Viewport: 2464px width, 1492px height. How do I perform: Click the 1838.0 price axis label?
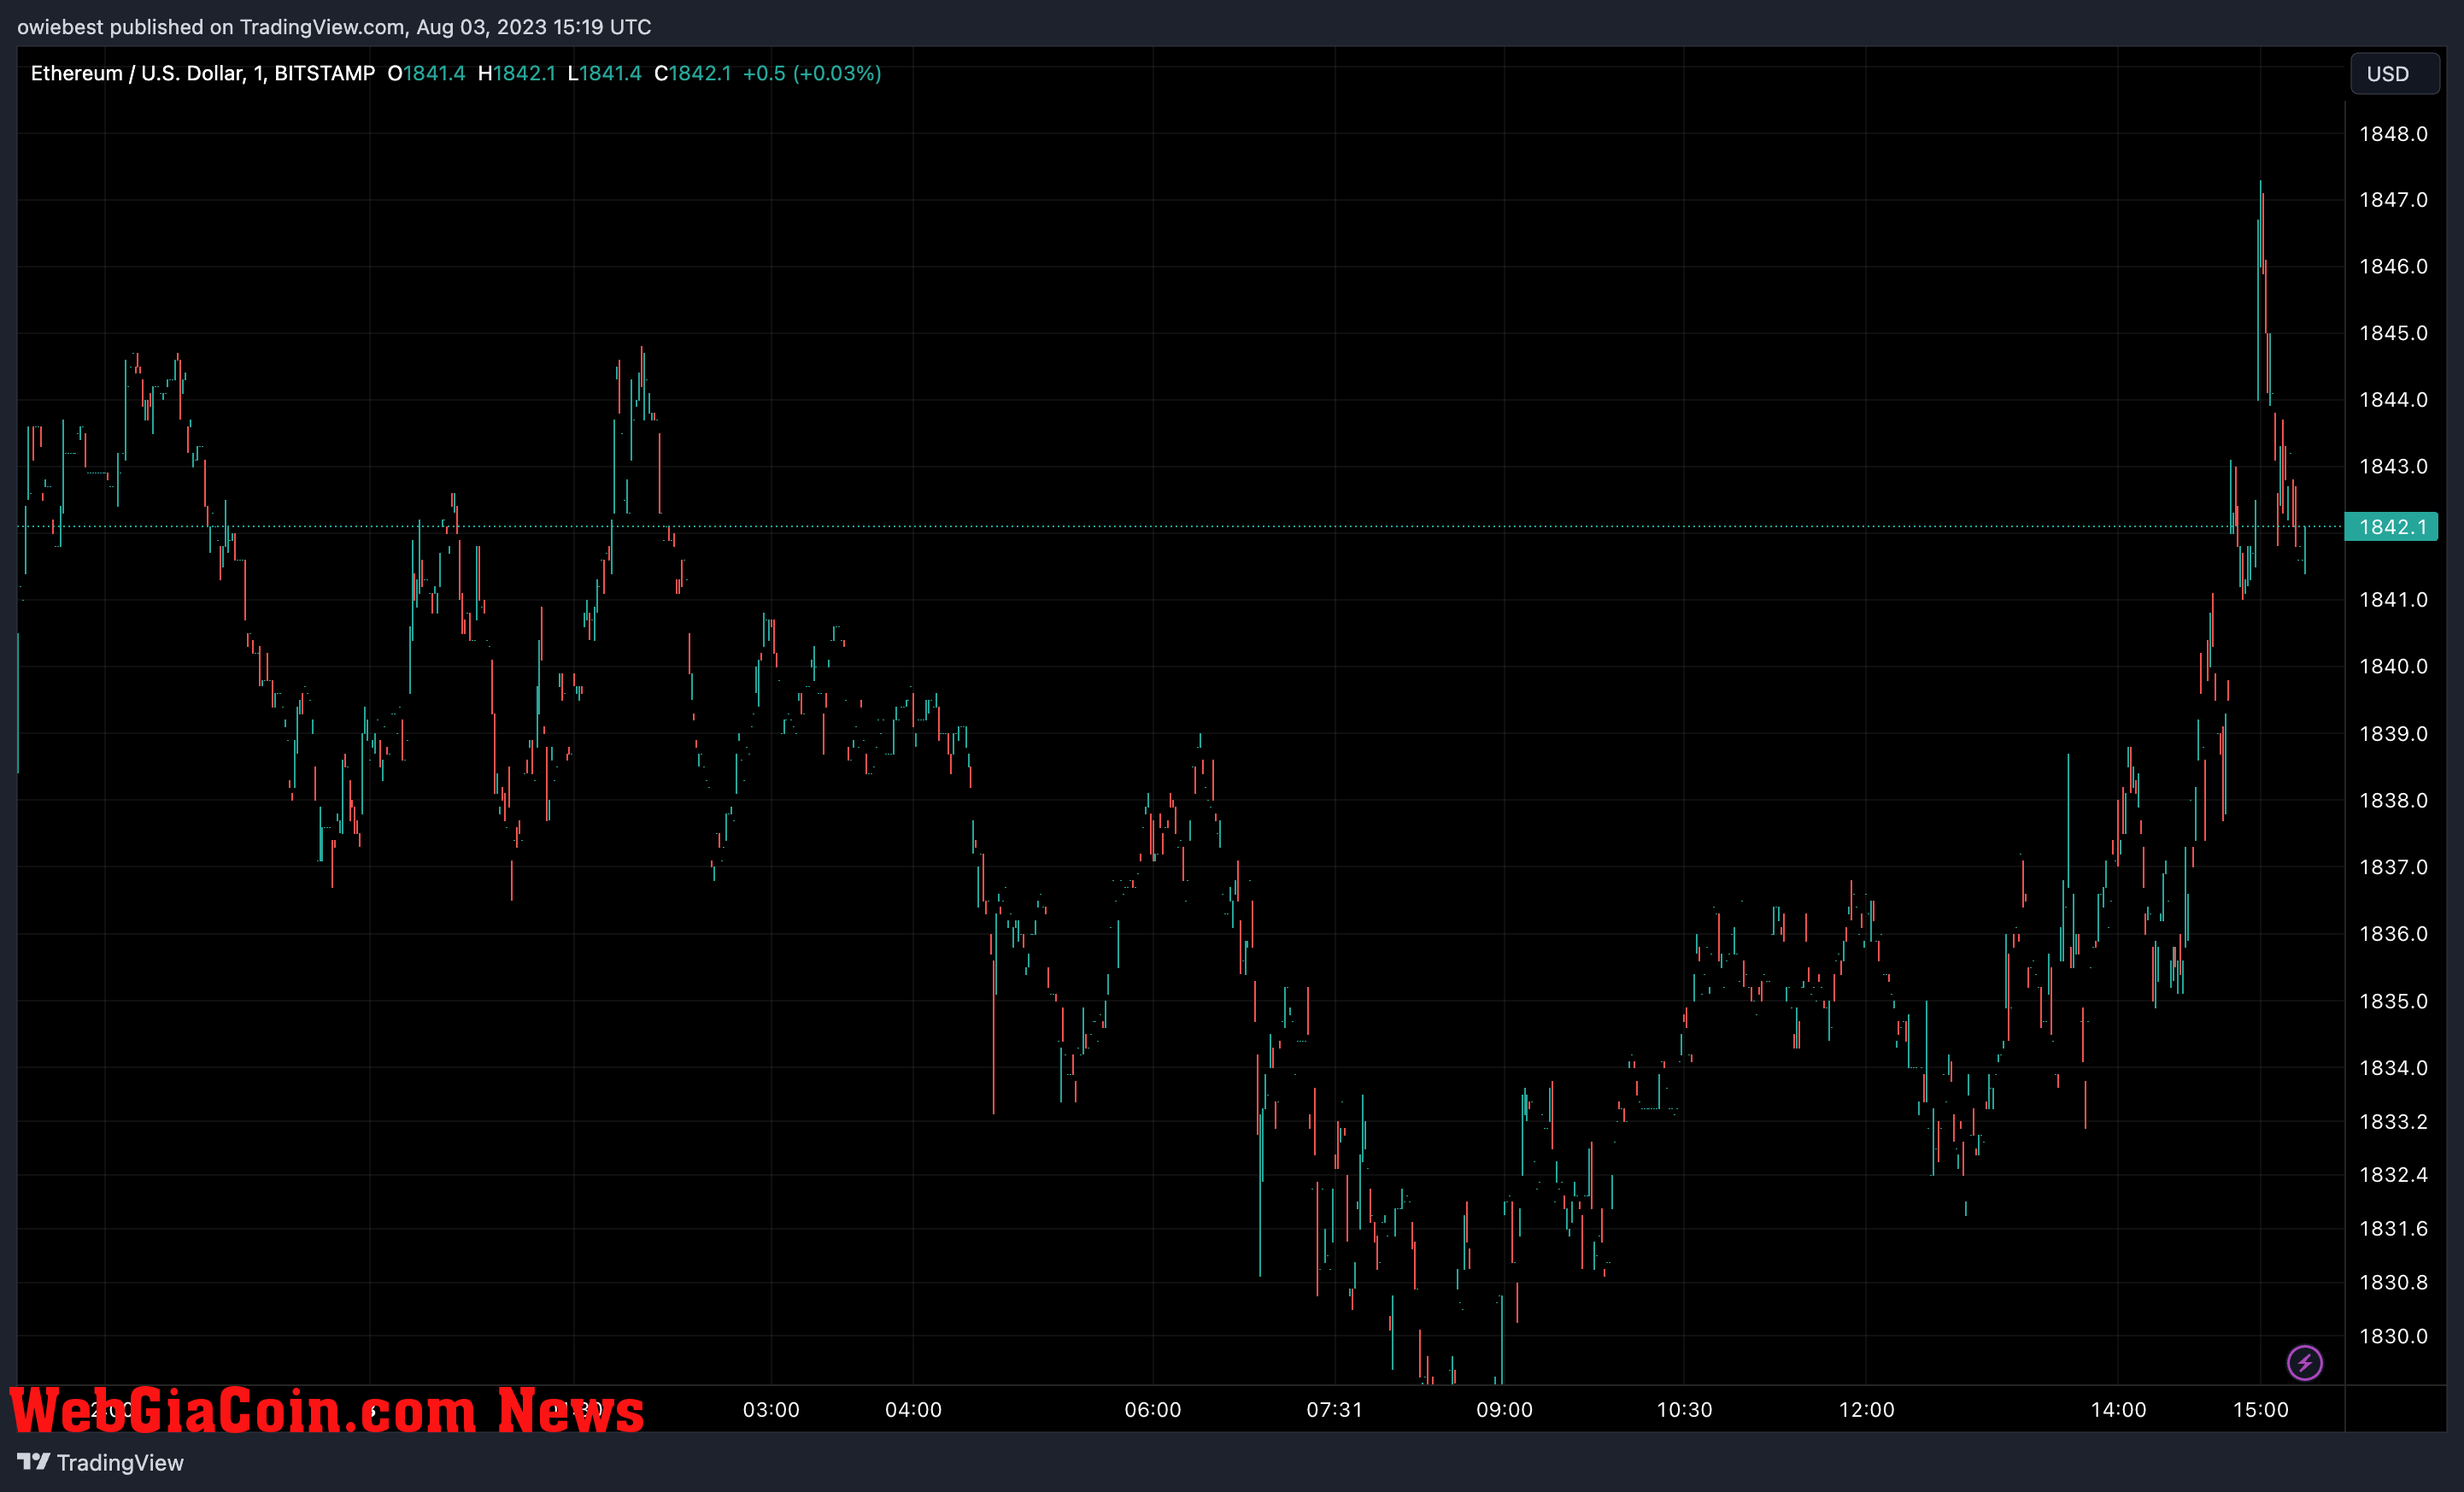pyautogui.click(x=2393, y=800)
